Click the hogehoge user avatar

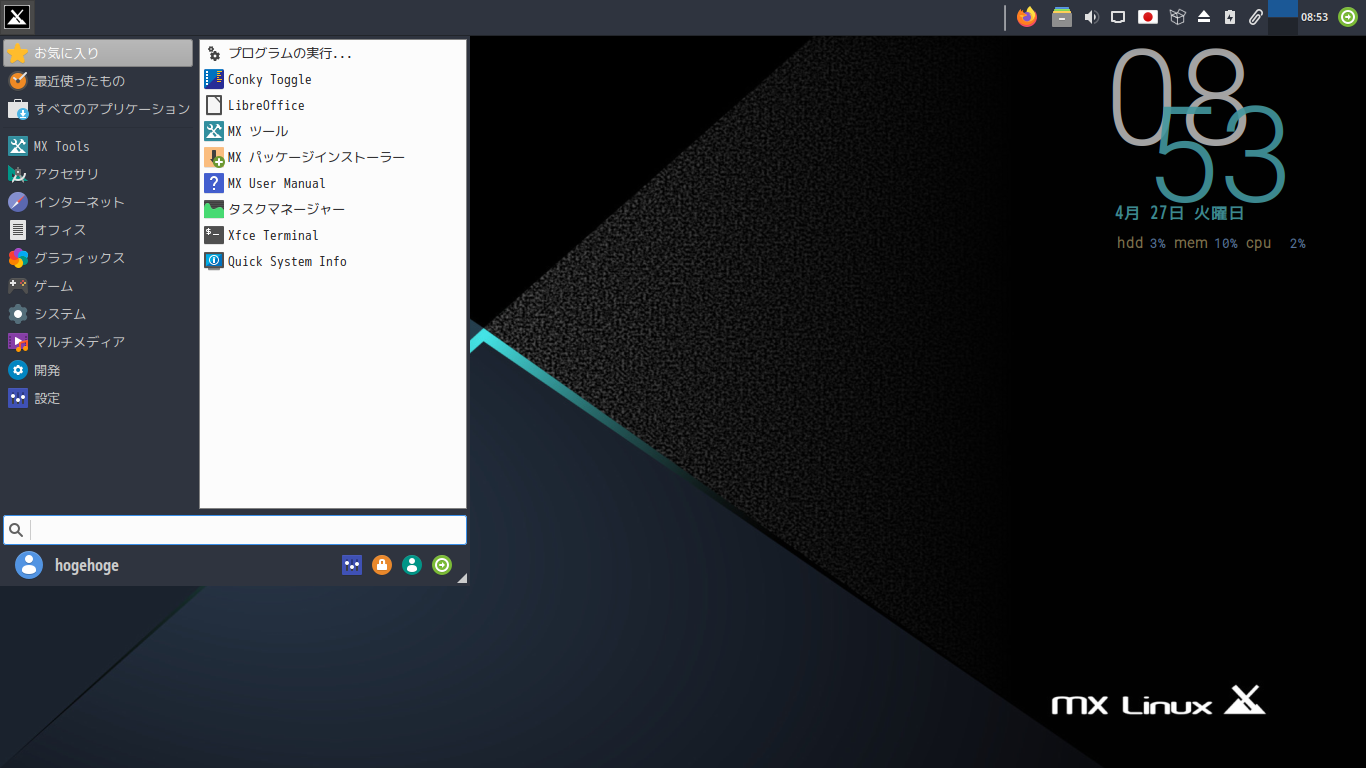pos(29,565)
